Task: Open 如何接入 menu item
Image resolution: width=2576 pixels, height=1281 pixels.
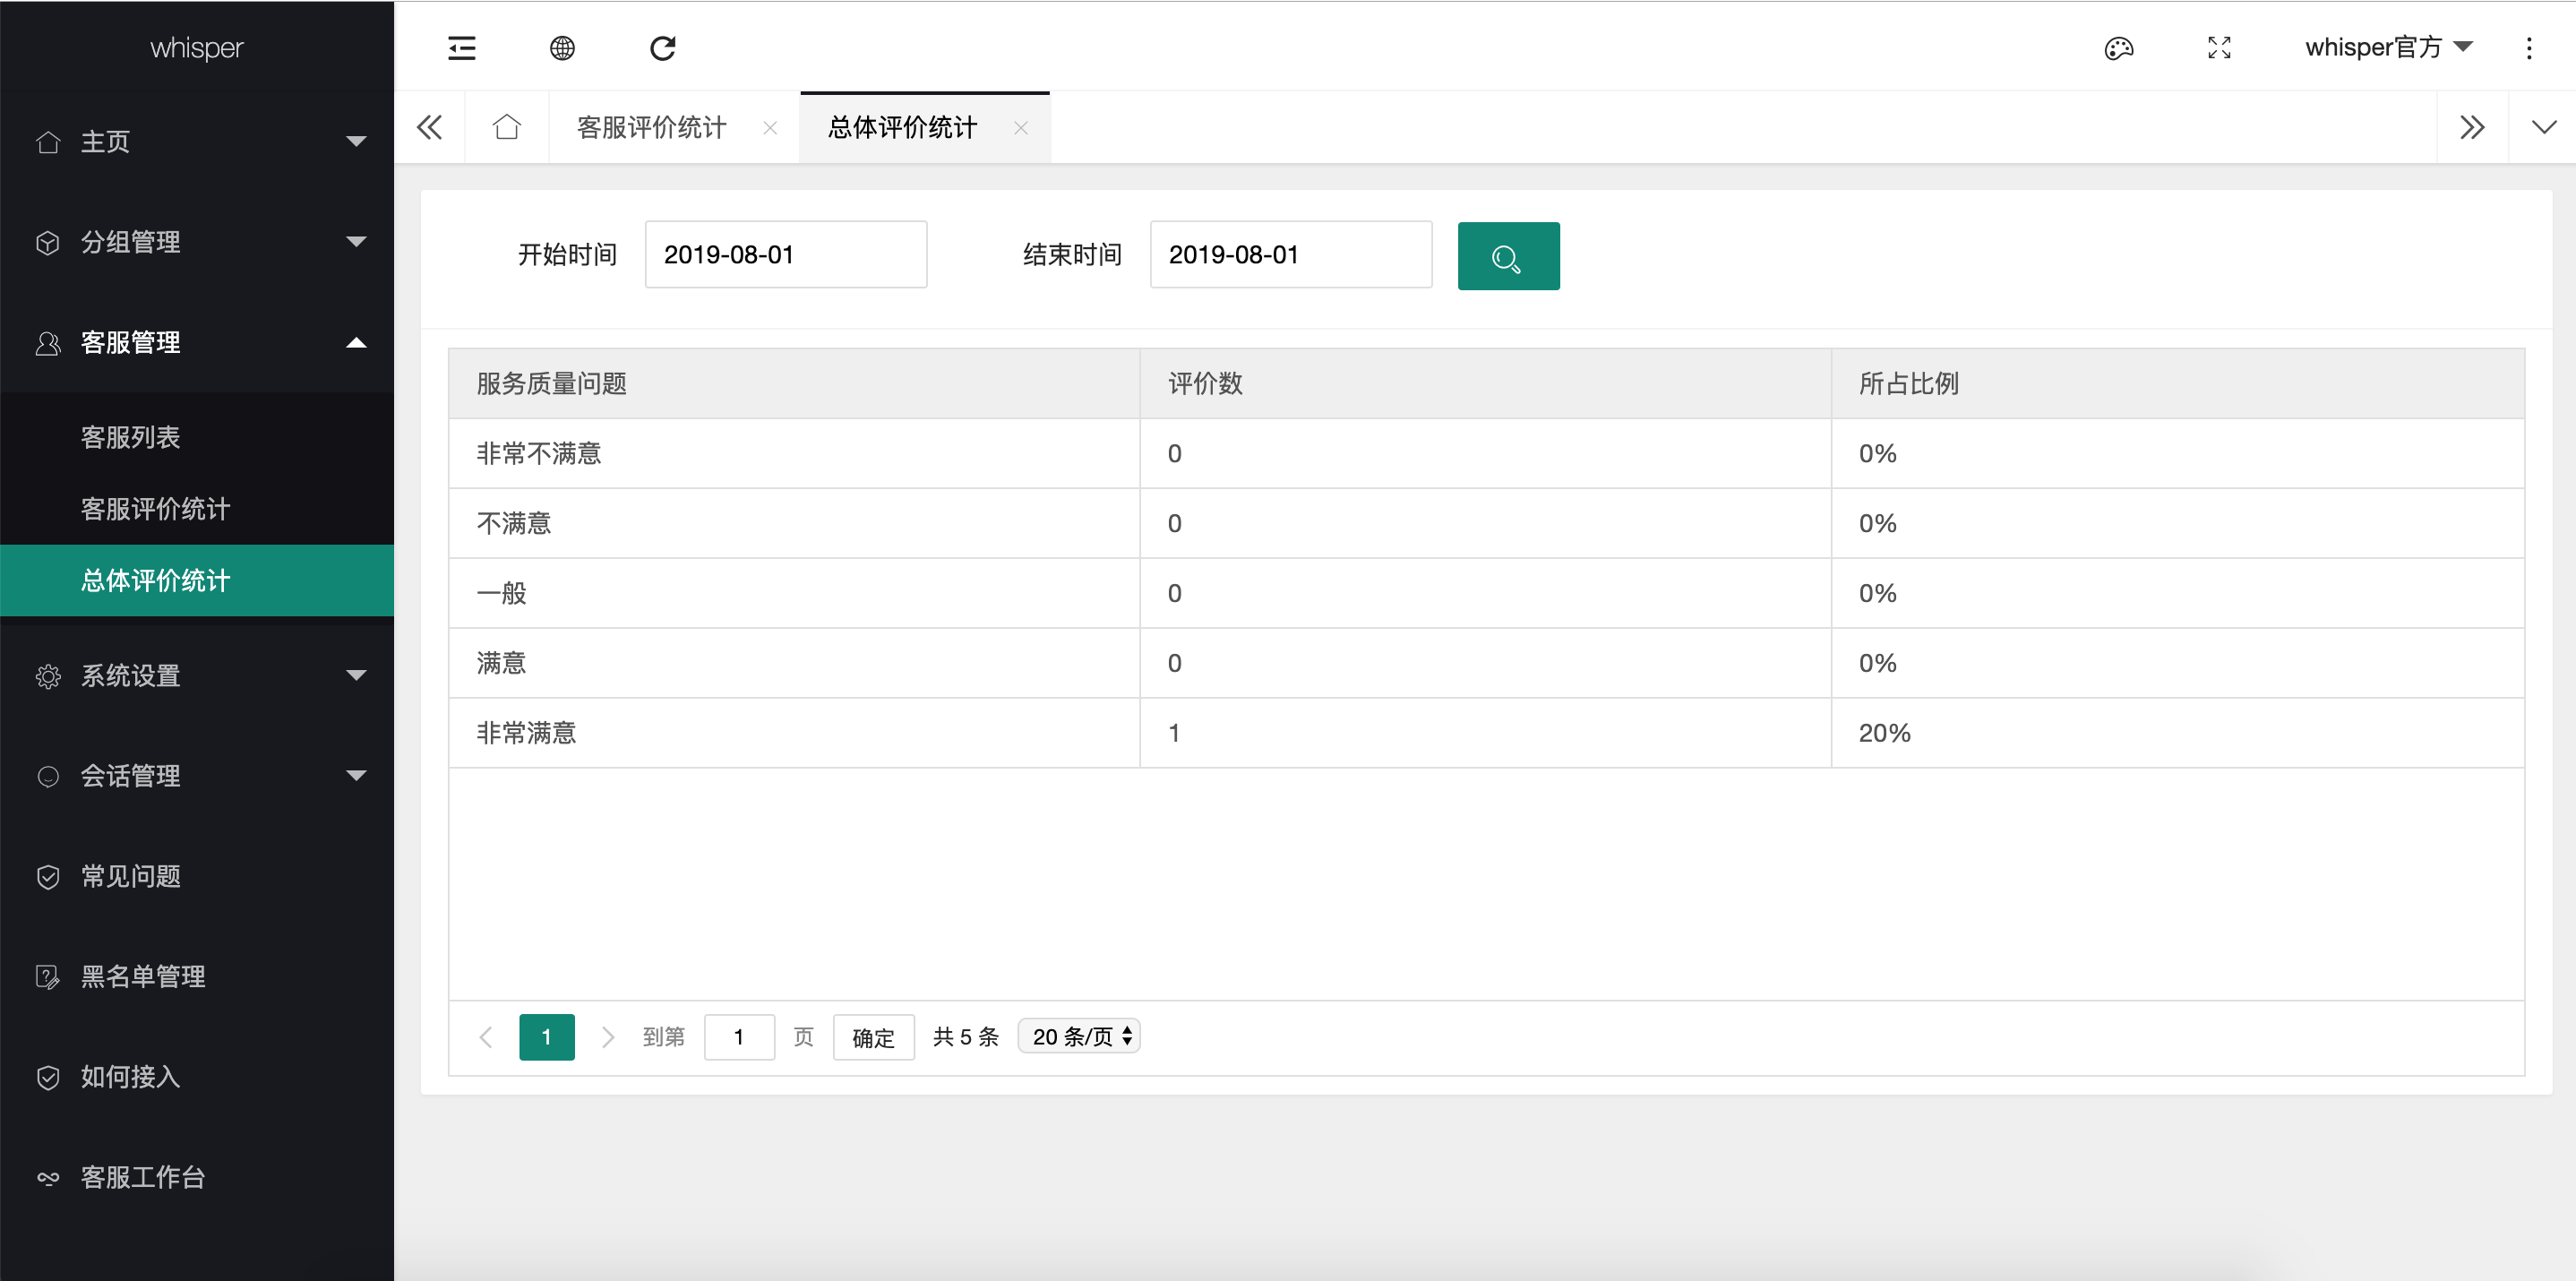Action: pos(197,1077)
